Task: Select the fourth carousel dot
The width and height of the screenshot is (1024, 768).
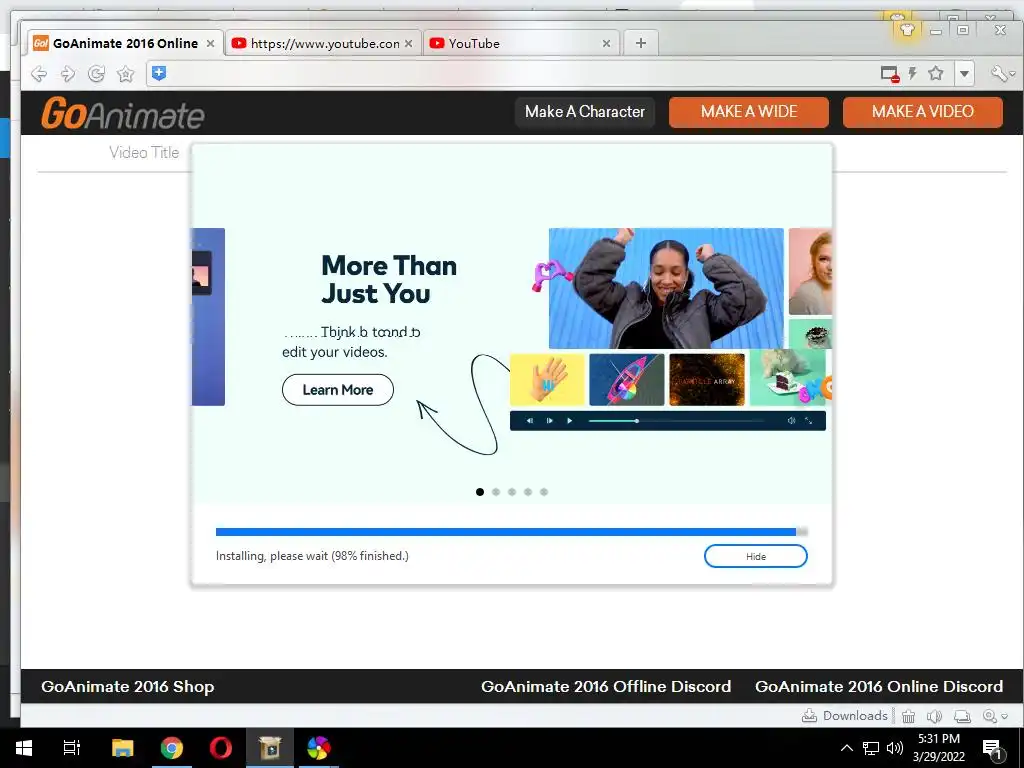Action: pos(528,492)
